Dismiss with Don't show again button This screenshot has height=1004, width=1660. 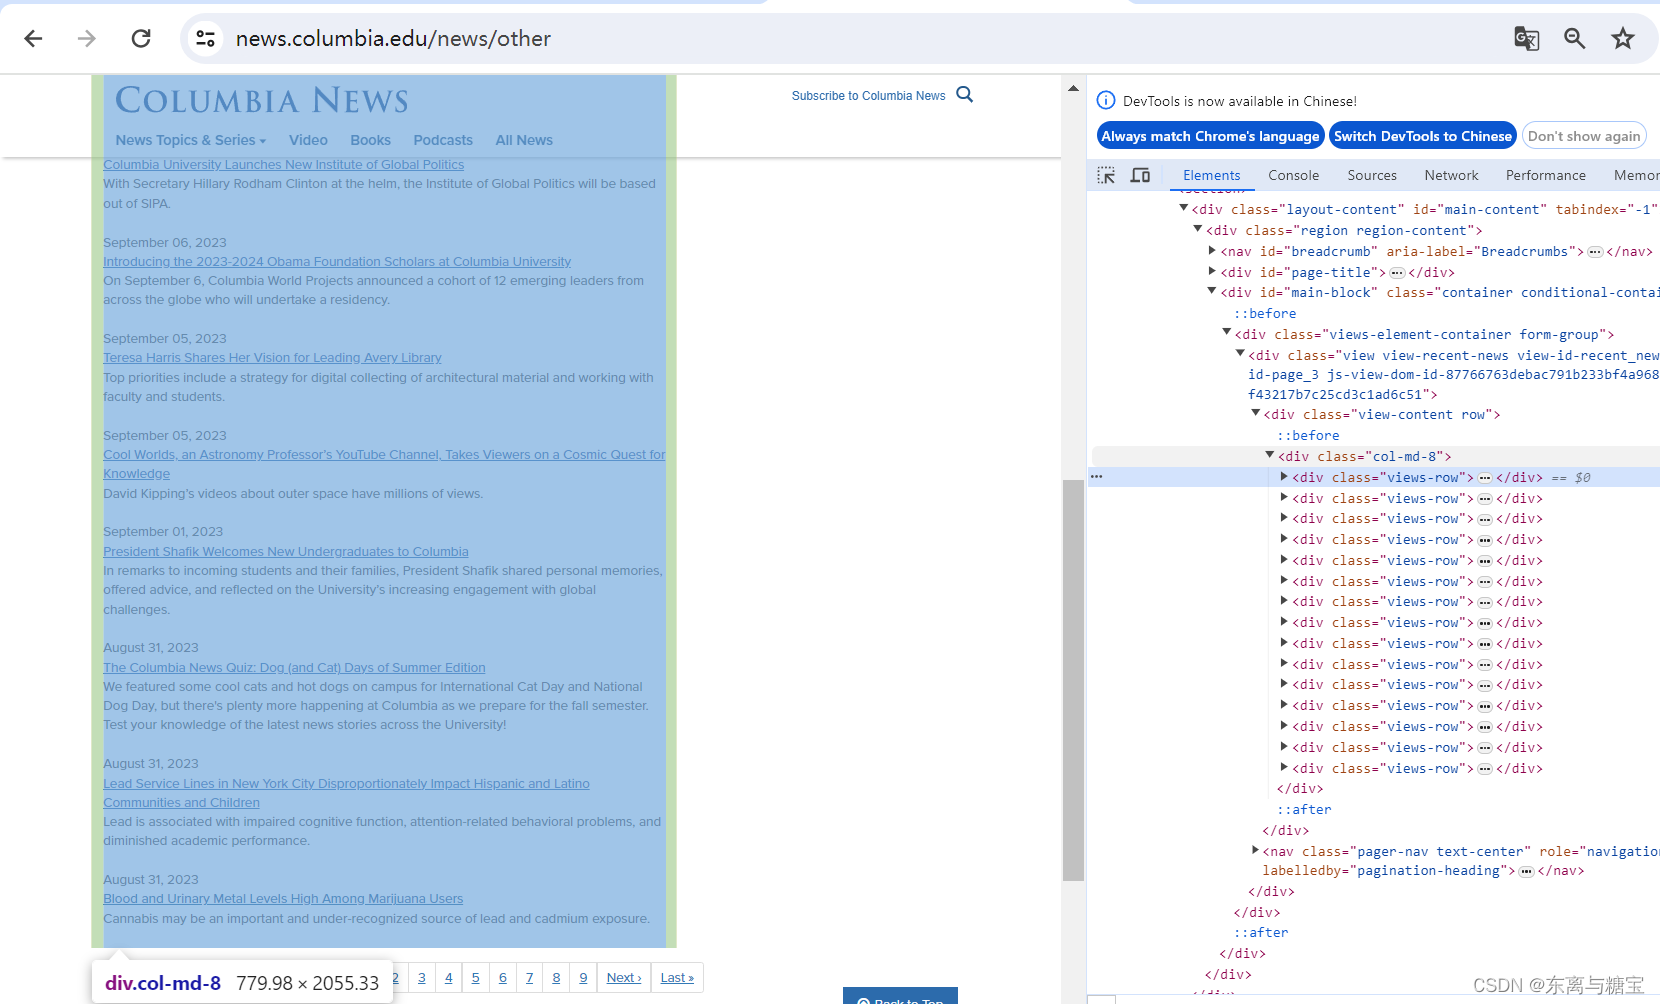[x=1583, y=136]
